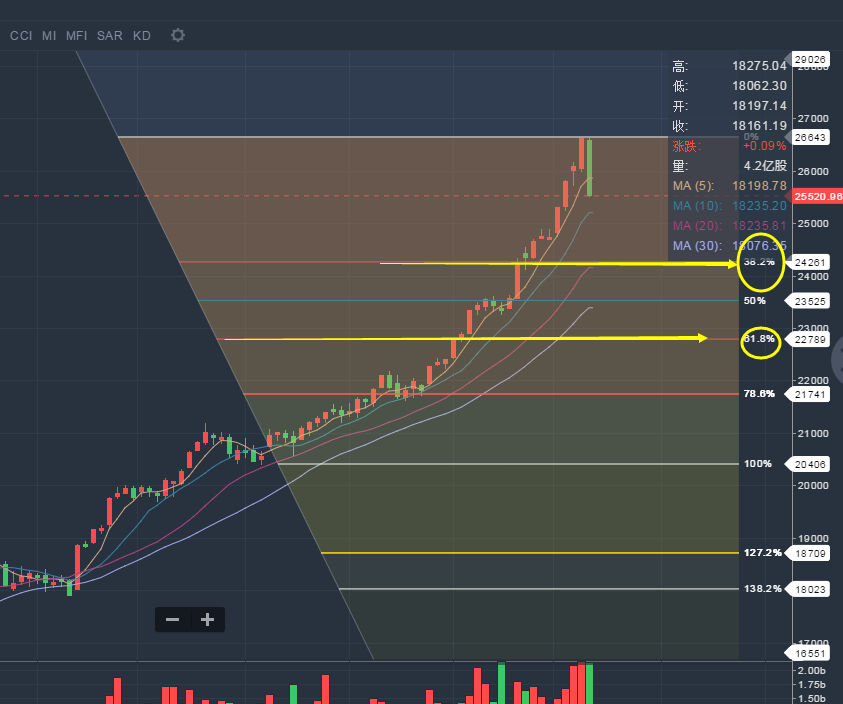Pick the 78.6% Fibonacci label
The width and height of the screenshot is (843, 704).
(759, 394)
